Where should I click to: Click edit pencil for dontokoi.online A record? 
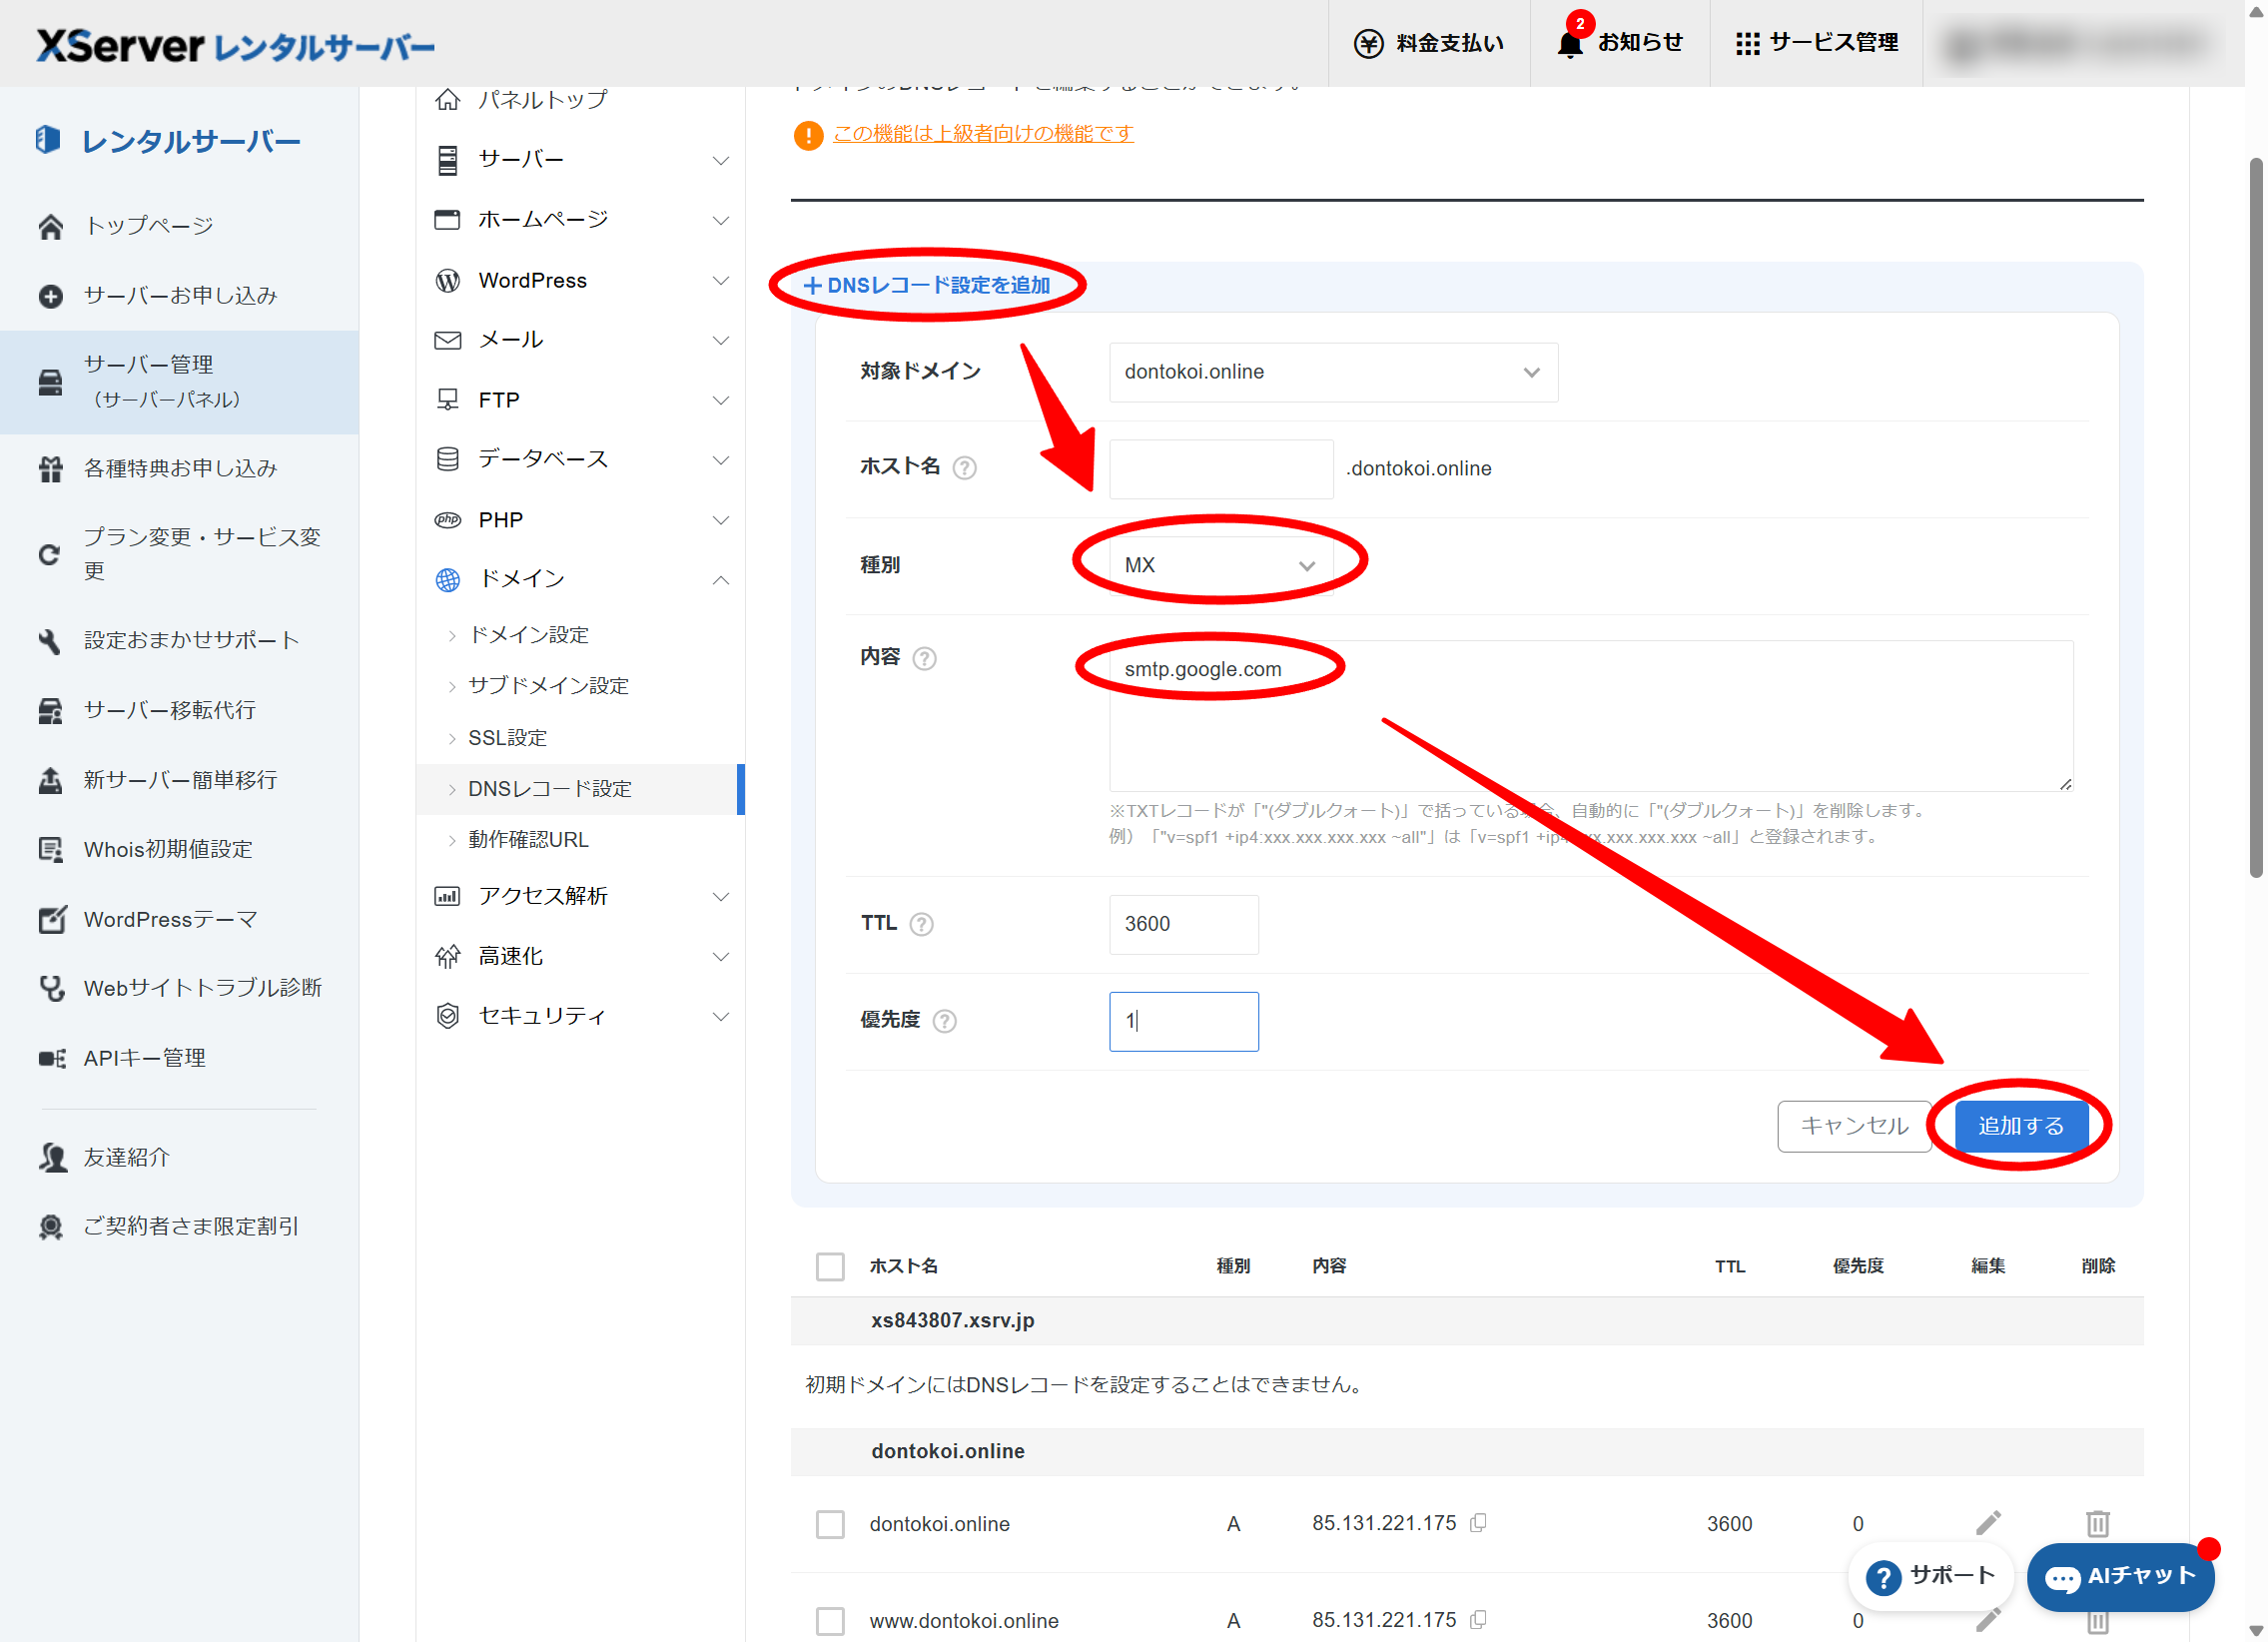pyautogui.click(x=1988, y=1523)
